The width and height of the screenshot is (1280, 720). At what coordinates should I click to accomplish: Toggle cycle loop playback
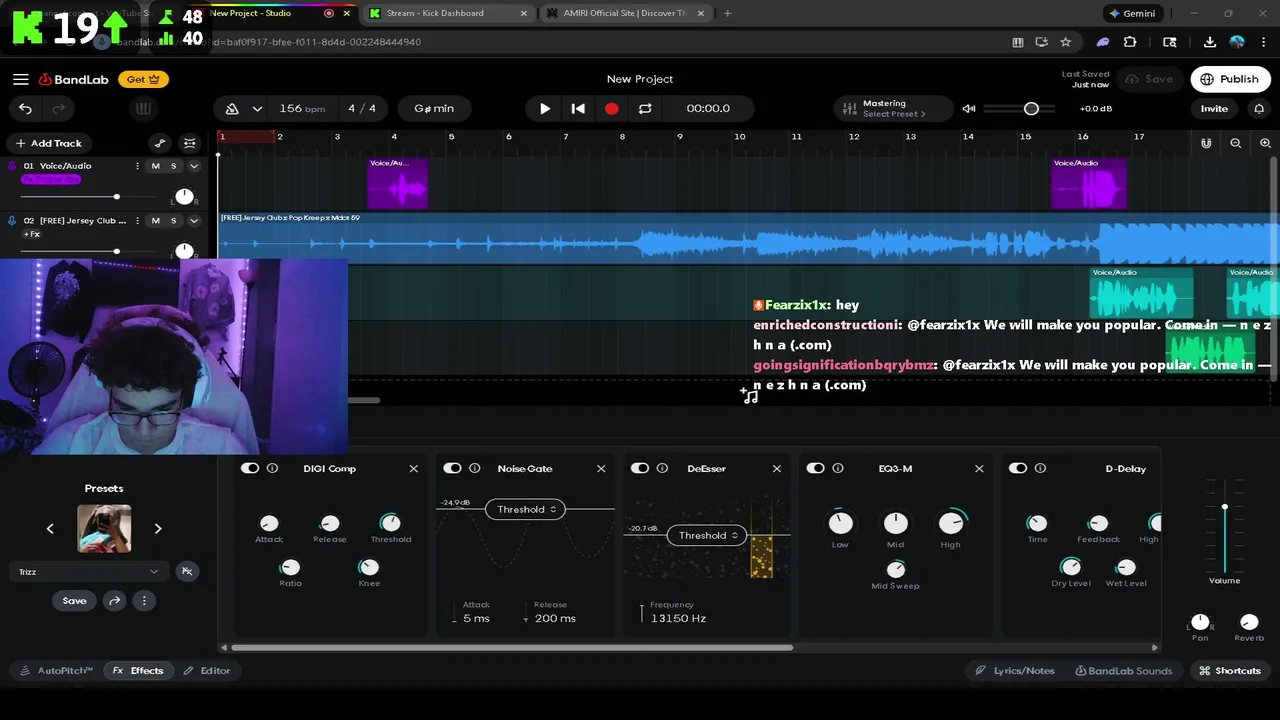(645, 108)
